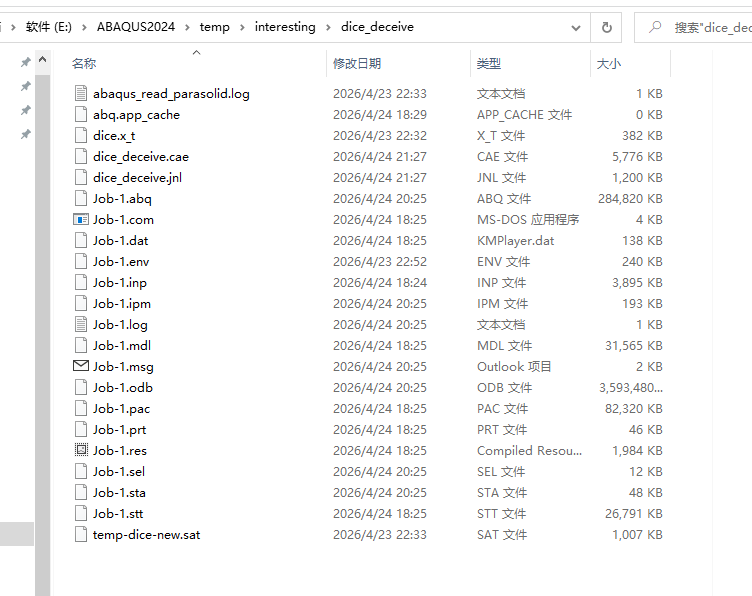752x596 pixels.
Task: Click the third pin icon in navigation pane
Action: point(25,110)
